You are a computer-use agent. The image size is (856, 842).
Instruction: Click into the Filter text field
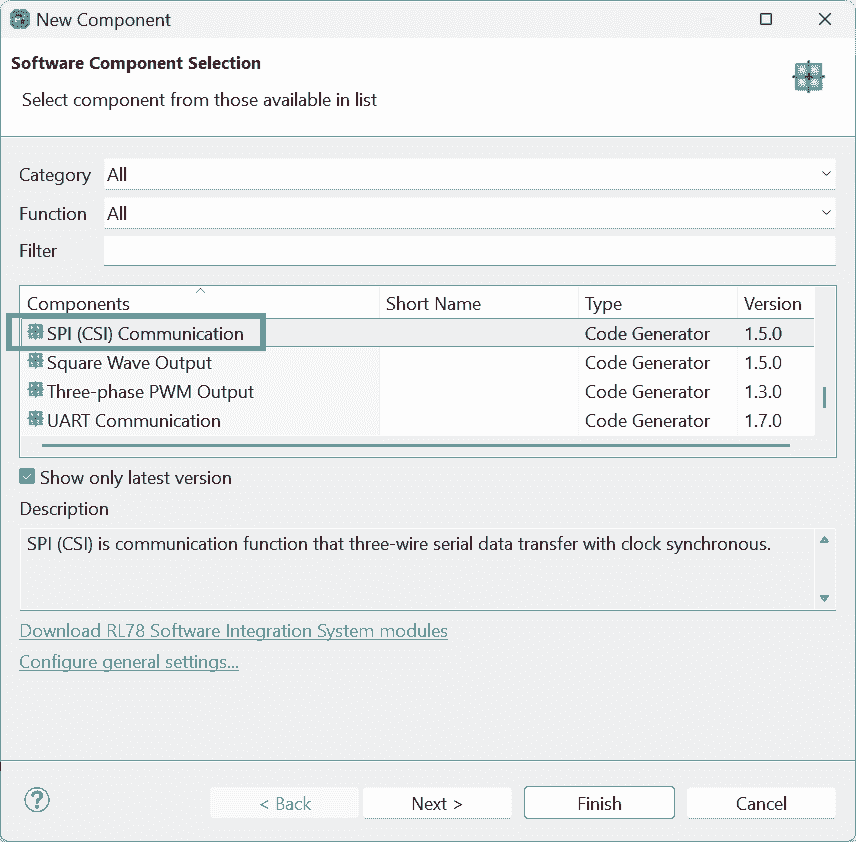coord(469,251)
